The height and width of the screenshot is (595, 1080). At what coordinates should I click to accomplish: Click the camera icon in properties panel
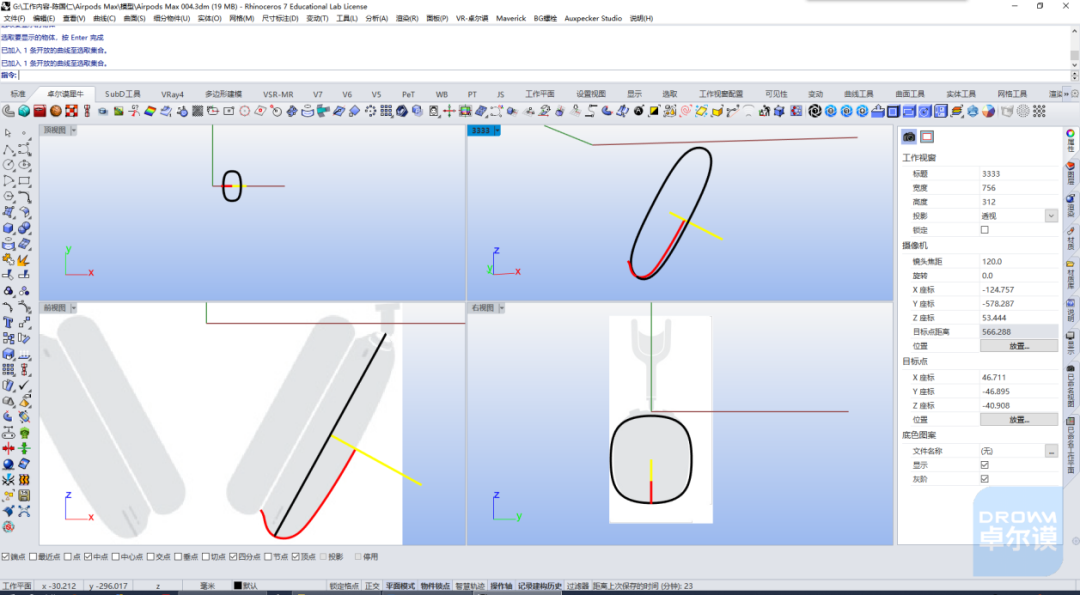point(909,137)
